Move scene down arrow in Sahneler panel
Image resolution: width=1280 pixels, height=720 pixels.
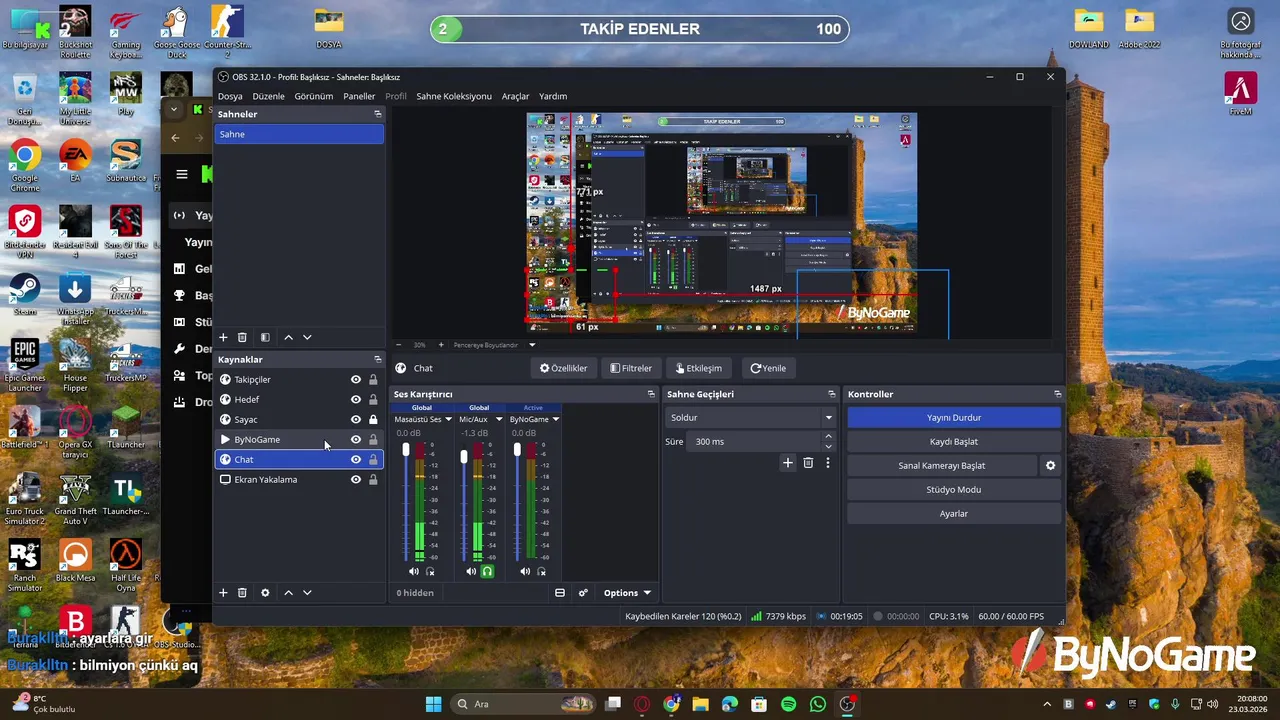click(x=307, y=338)
